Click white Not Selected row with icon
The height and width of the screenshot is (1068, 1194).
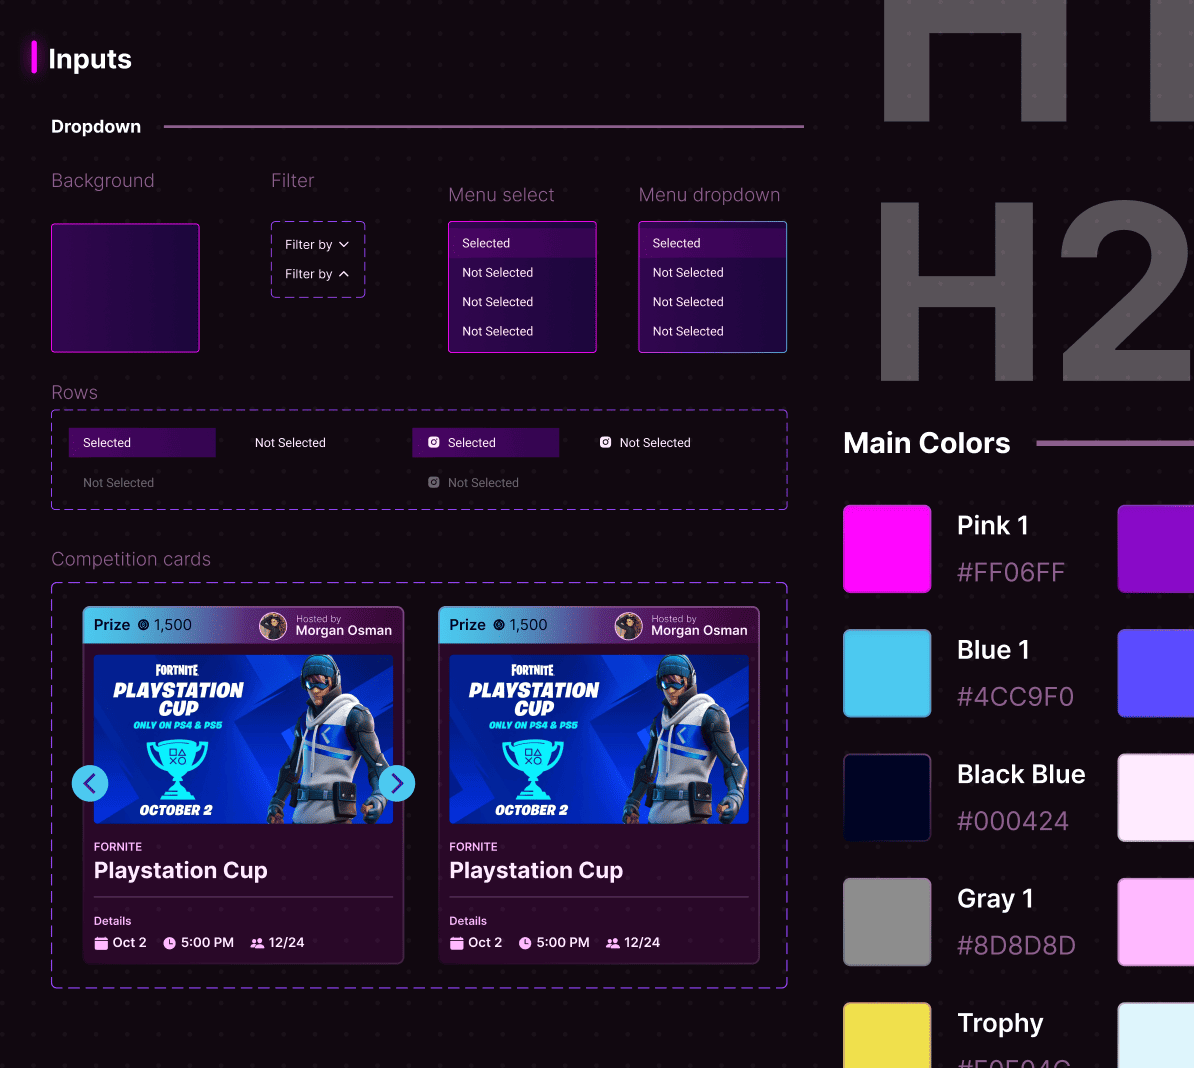pyautogui.click(x=646, y=442)
